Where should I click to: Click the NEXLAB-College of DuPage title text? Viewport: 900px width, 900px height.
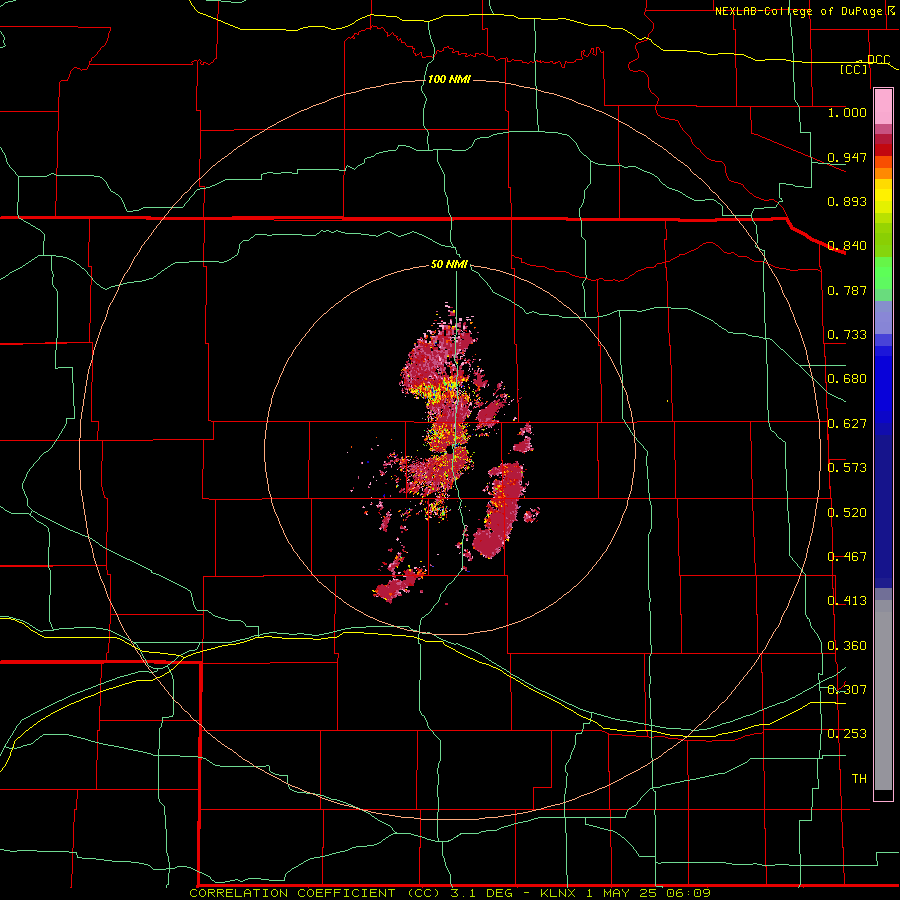point(798,11)
